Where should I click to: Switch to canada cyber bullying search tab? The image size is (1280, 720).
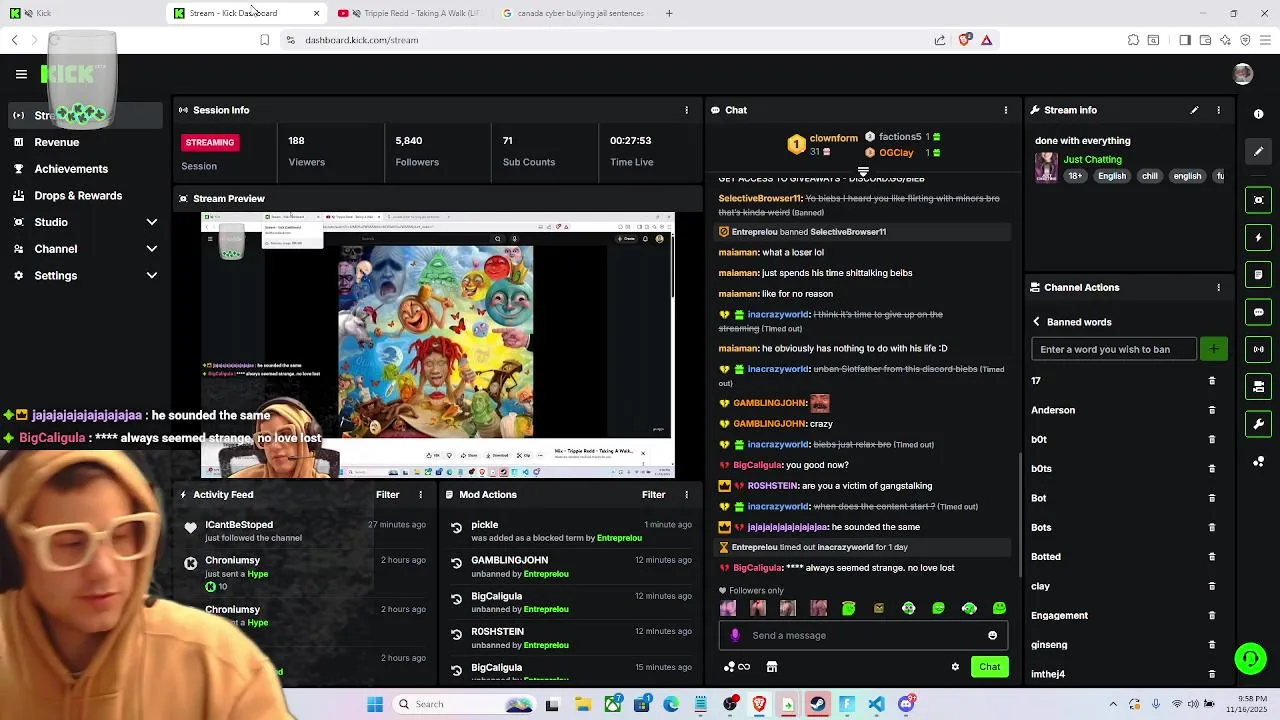tap(576, 13)
